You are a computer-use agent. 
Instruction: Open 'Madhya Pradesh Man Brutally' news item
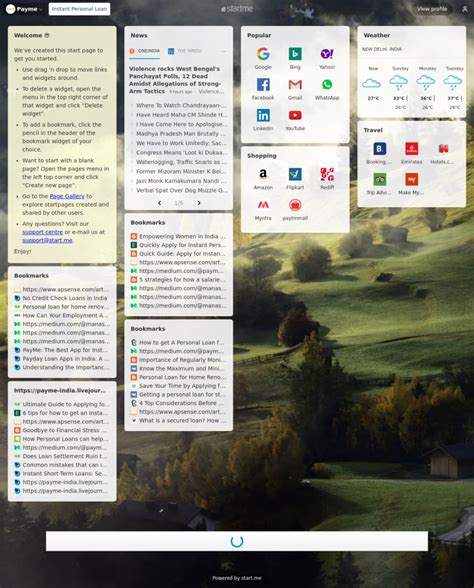(182, 134)
